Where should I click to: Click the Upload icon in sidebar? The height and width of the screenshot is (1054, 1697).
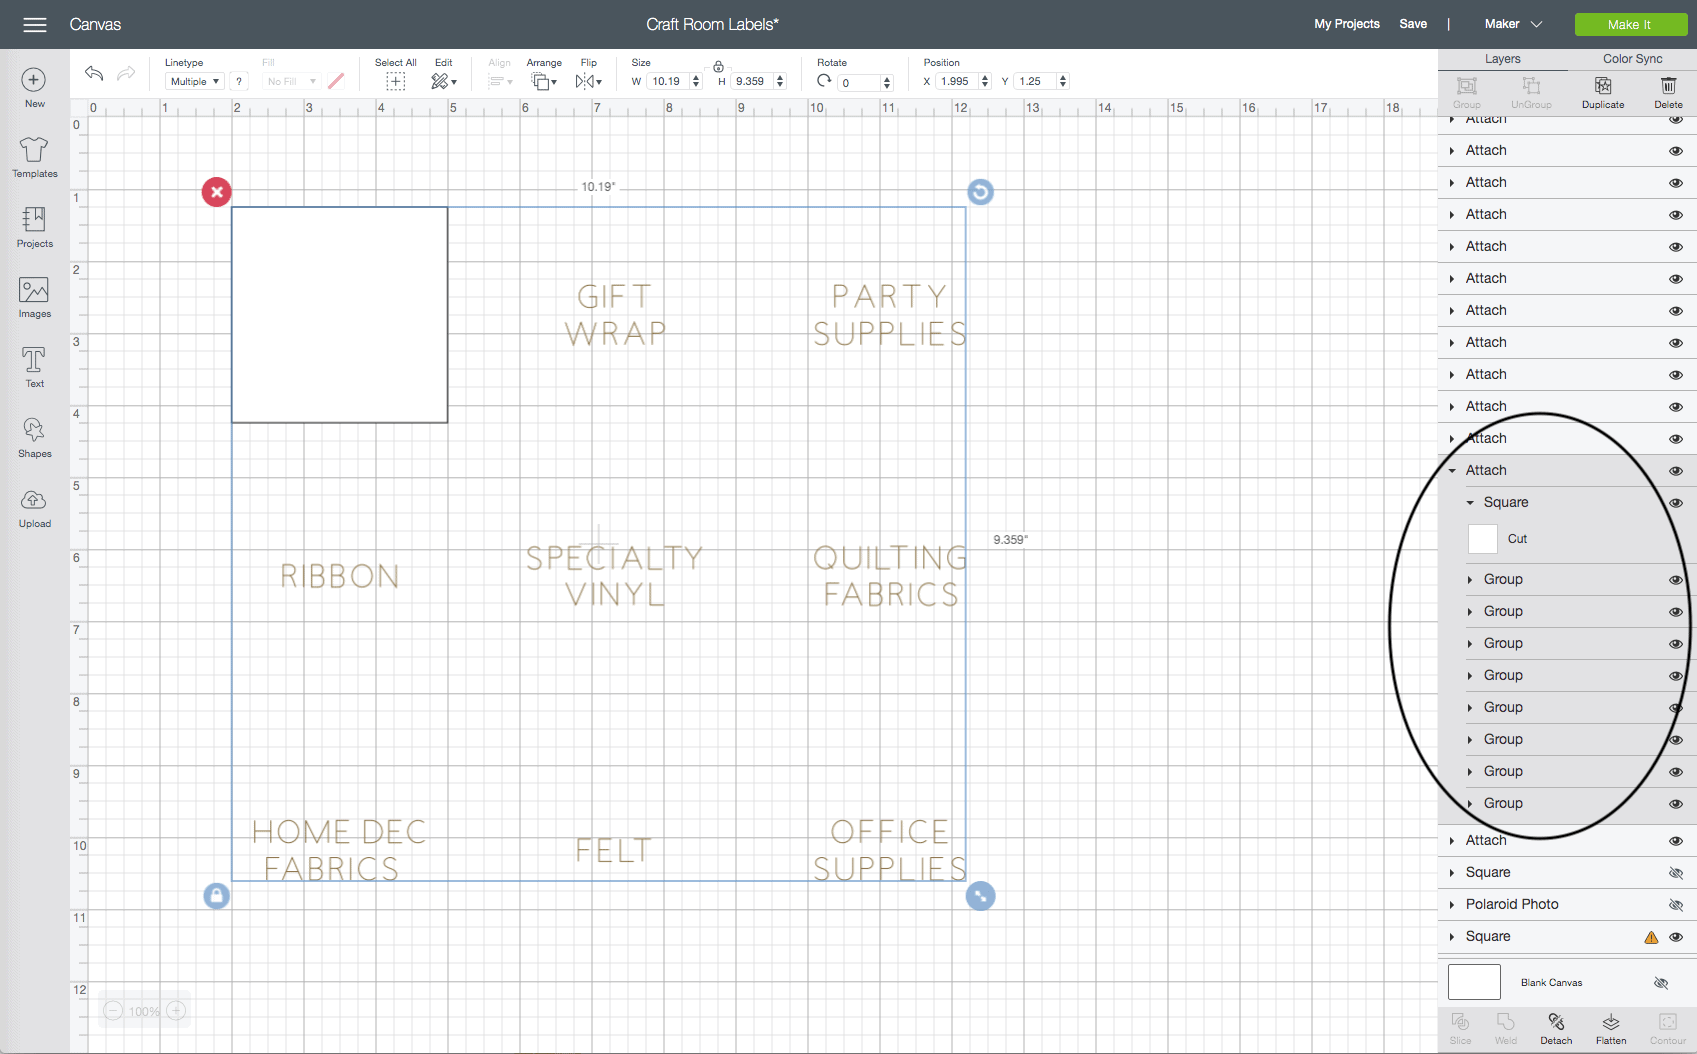[34, 507]
